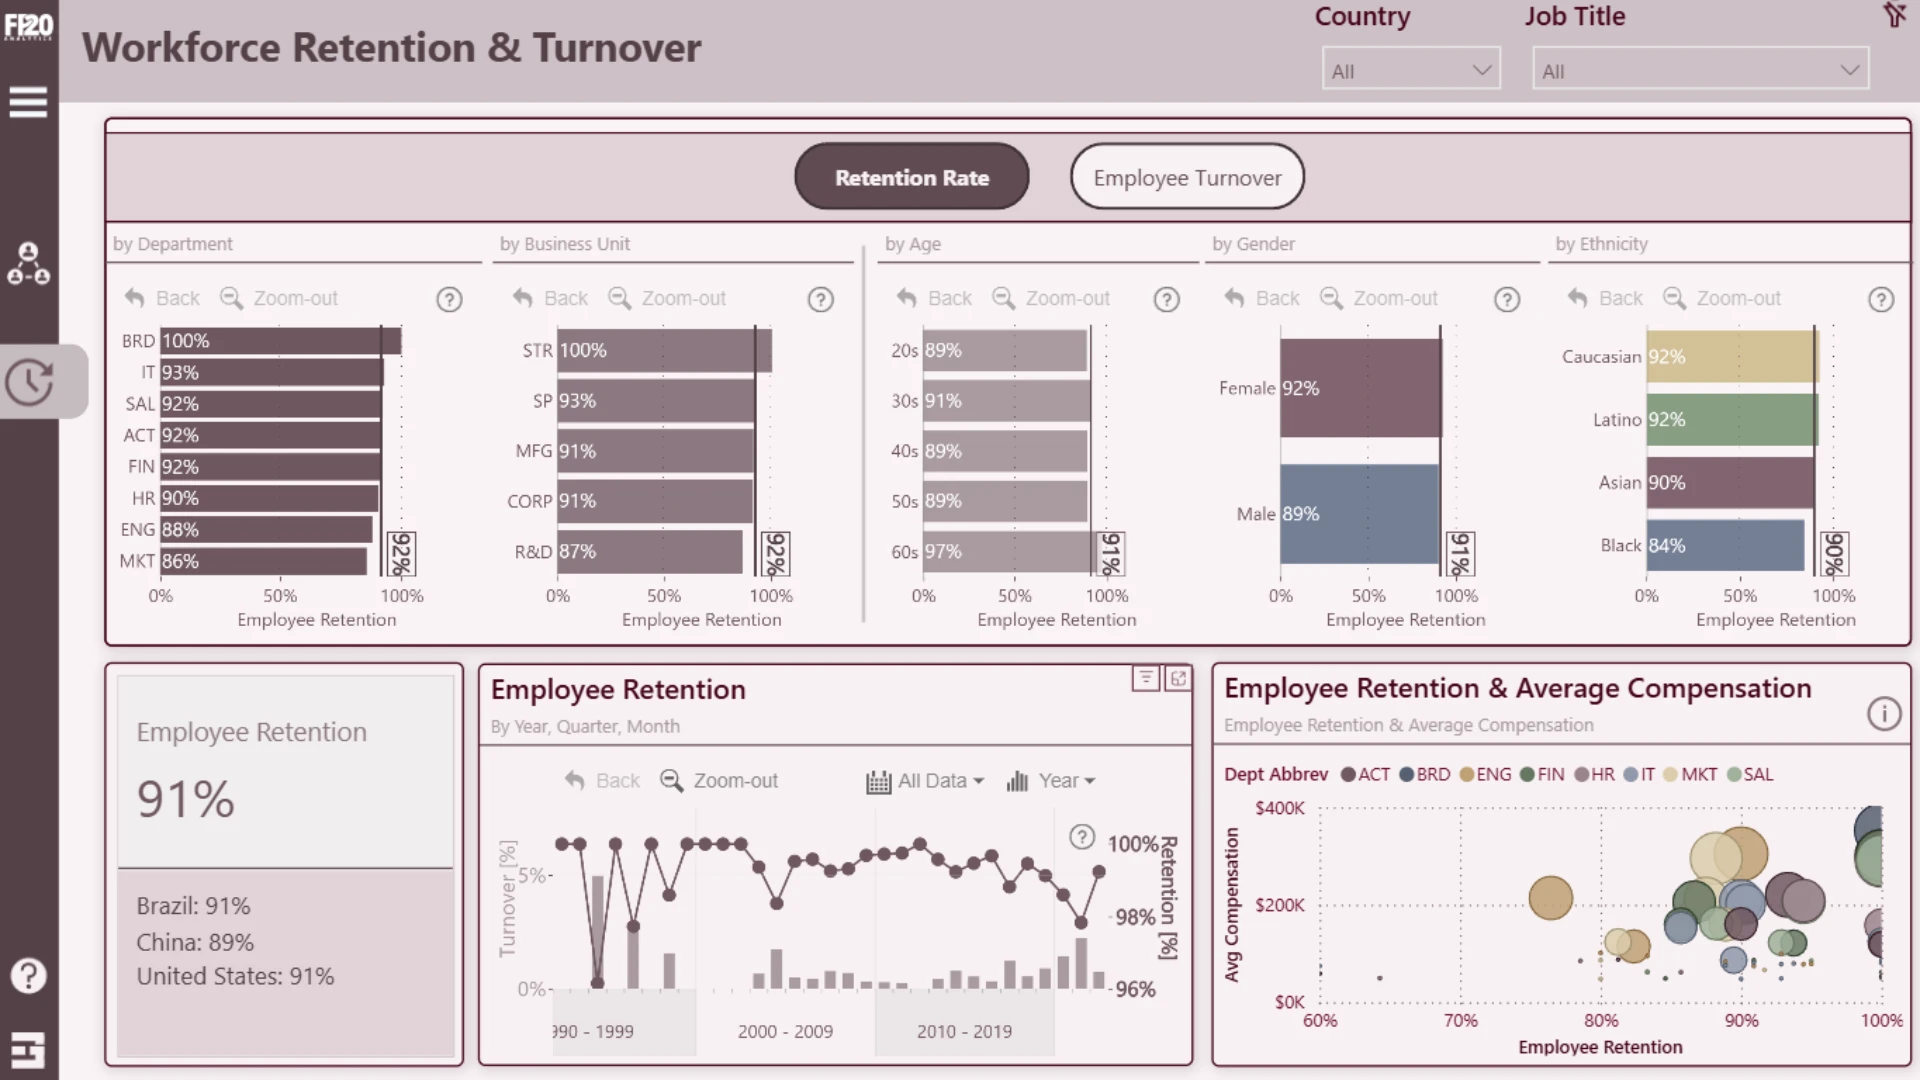The width and height of the screenshot is (1920, 1080).
Task: Open the All Data range dropdown
Action: click(925, 781)
